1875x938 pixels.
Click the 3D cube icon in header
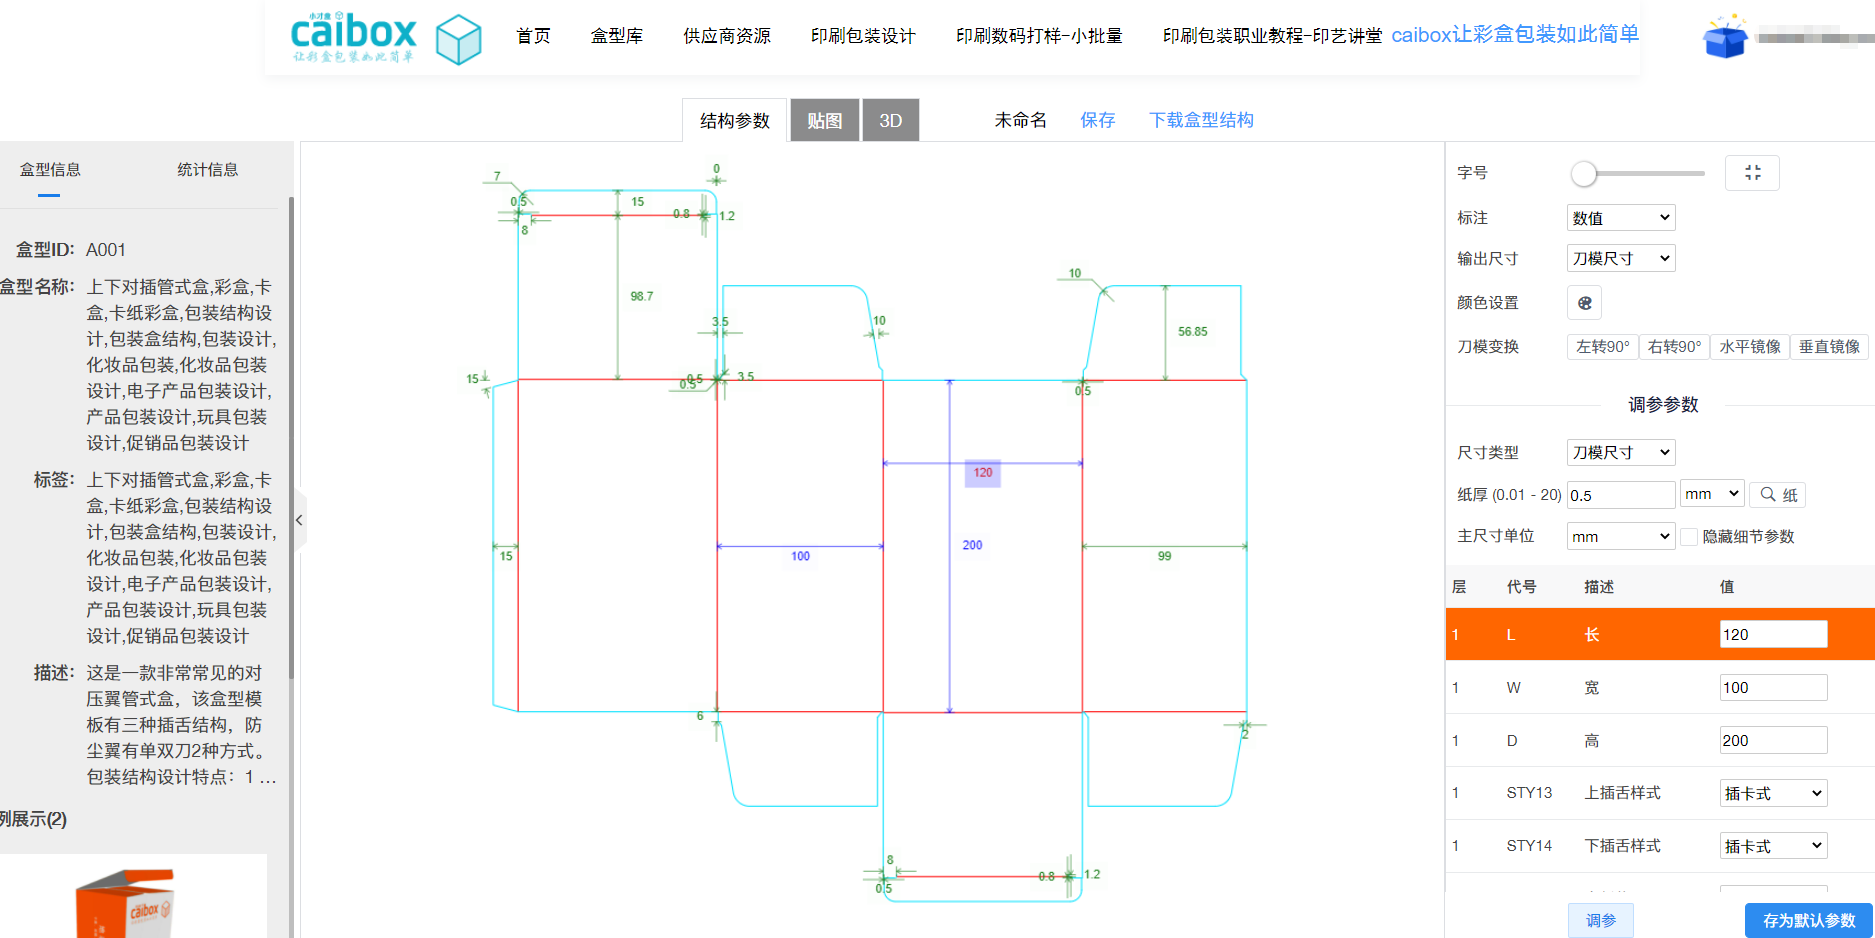(x=459, y=39)
